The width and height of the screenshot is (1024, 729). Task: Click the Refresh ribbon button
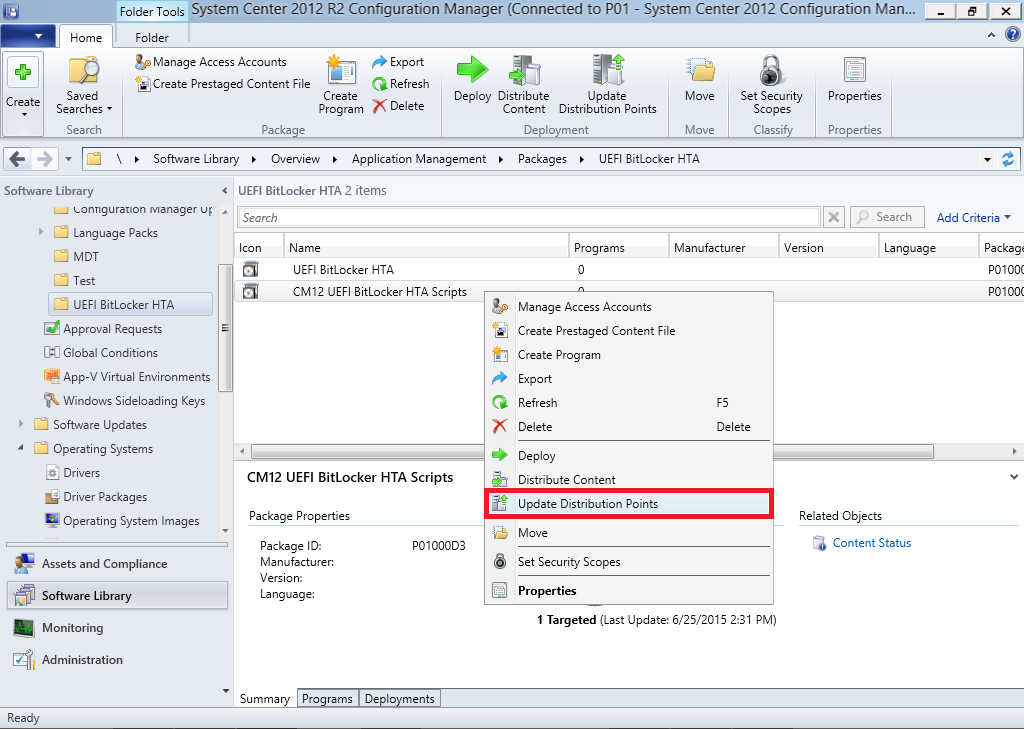(x=400, y=84)
